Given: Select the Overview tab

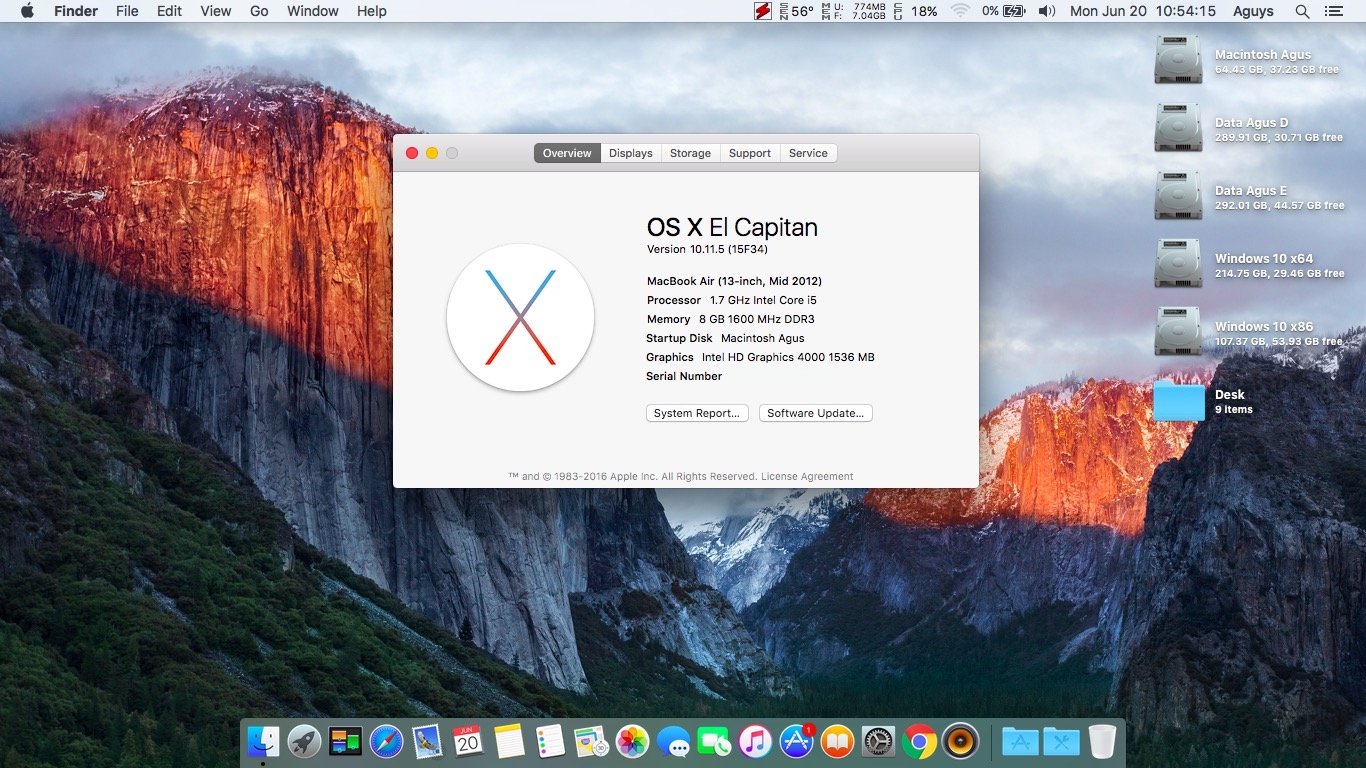Looking at the screenshot, I should point(567,153).
